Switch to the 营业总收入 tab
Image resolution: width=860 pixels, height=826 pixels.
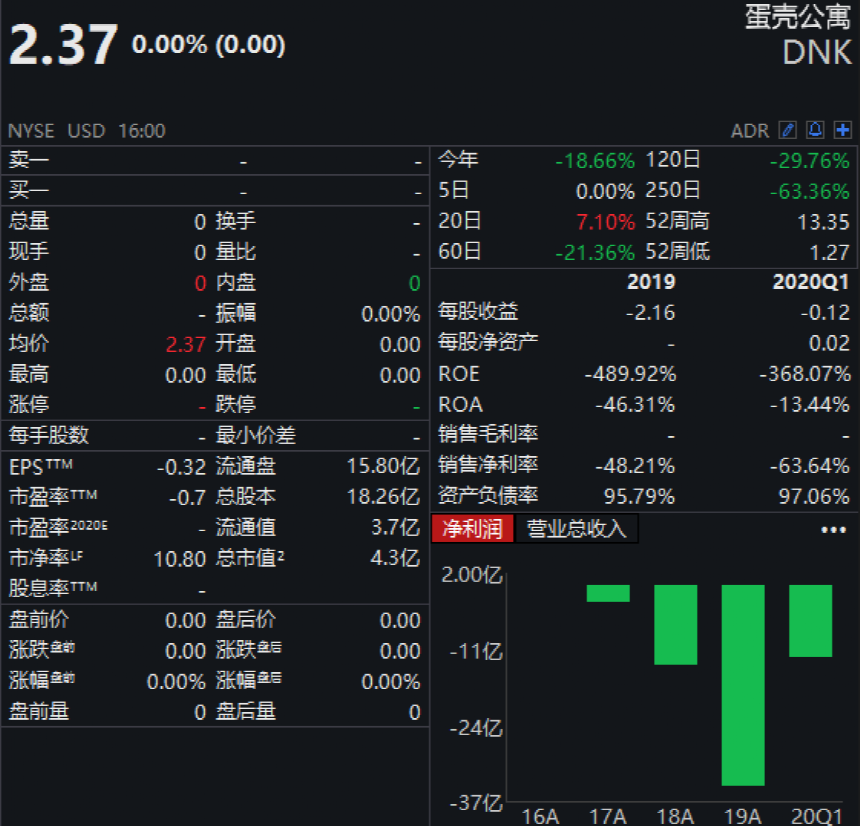coord(576,529)
